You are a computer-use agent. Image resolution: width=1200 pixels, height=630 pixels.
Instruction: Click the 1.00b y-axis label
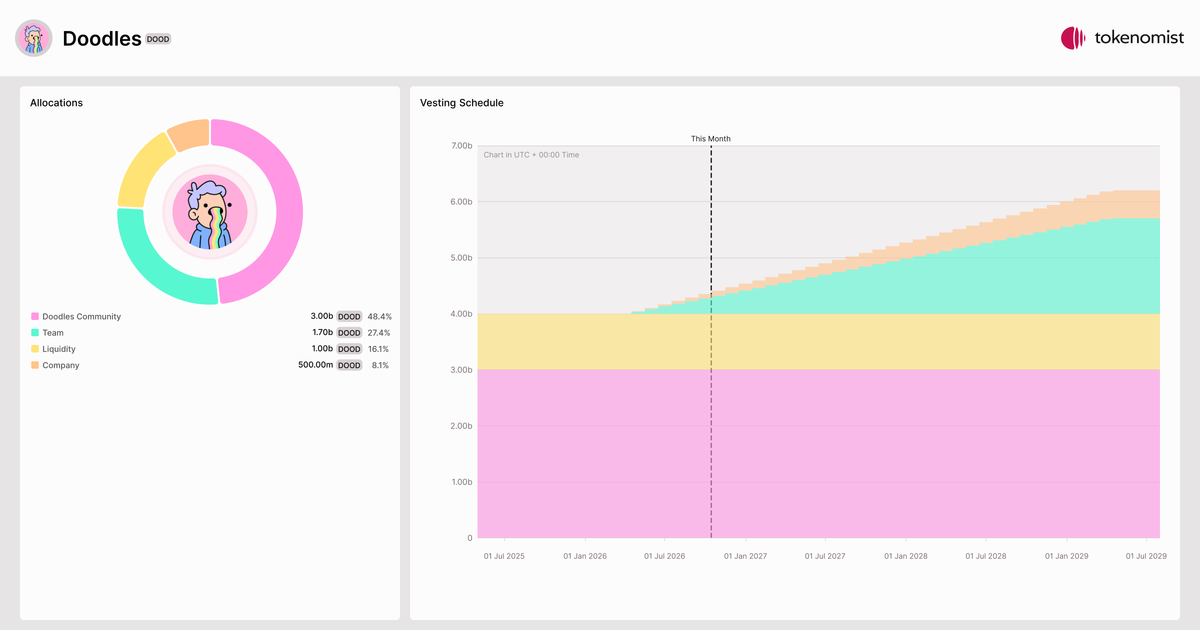(460, 482)
